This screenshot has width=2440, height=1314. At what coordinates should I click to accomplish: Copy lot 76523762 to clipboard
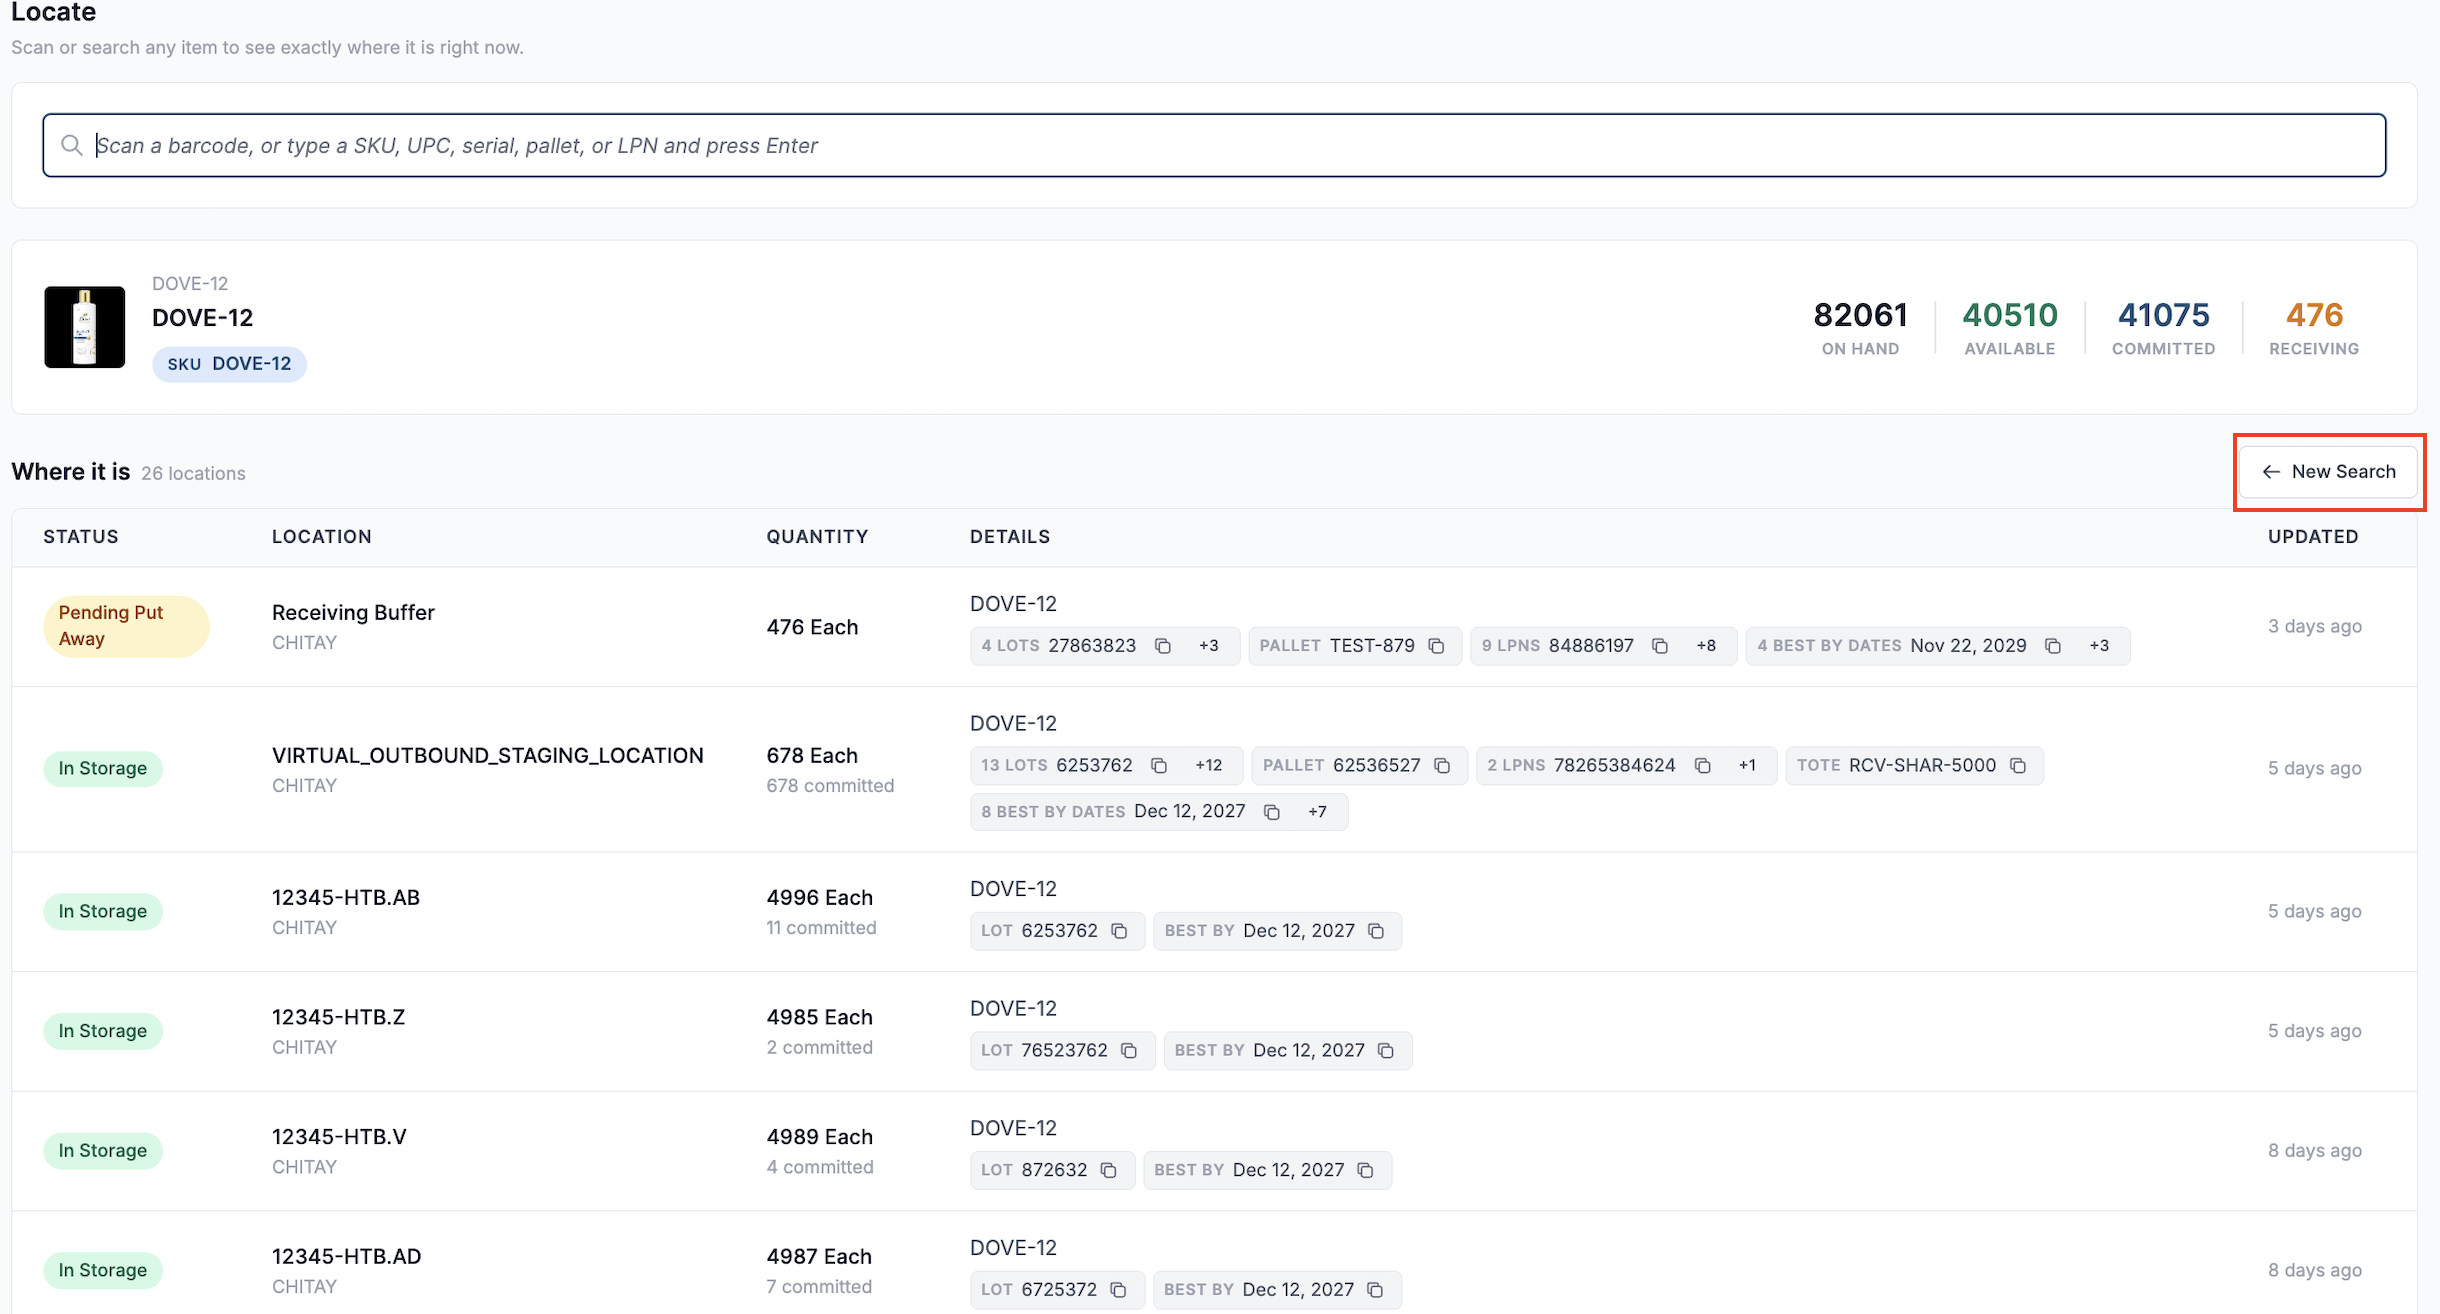pos(1129,1050)
